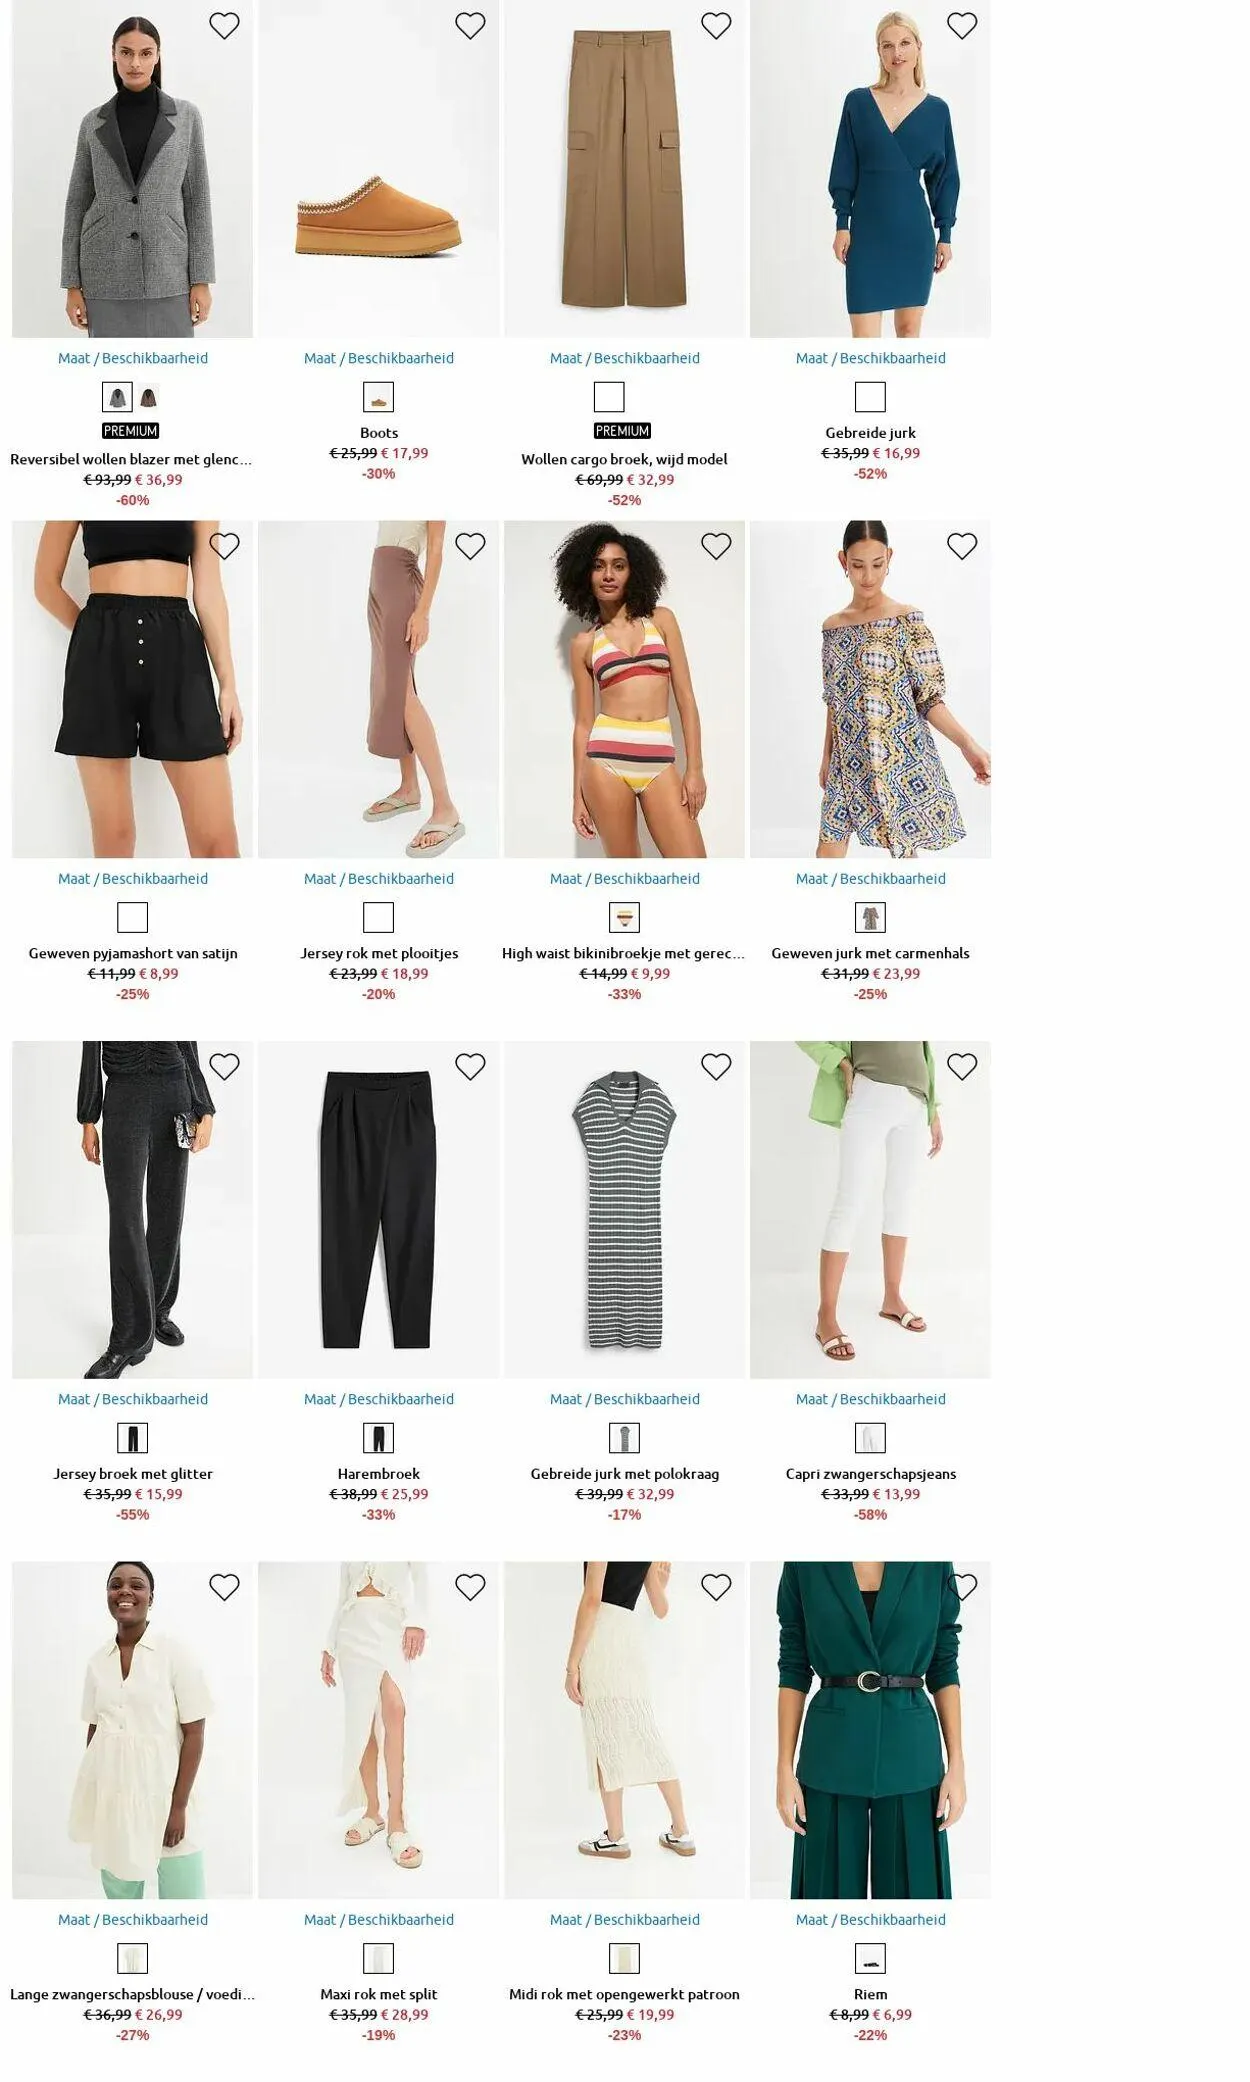Favorite the Geweven pyjamashort van satijn

tap(224, 546)
